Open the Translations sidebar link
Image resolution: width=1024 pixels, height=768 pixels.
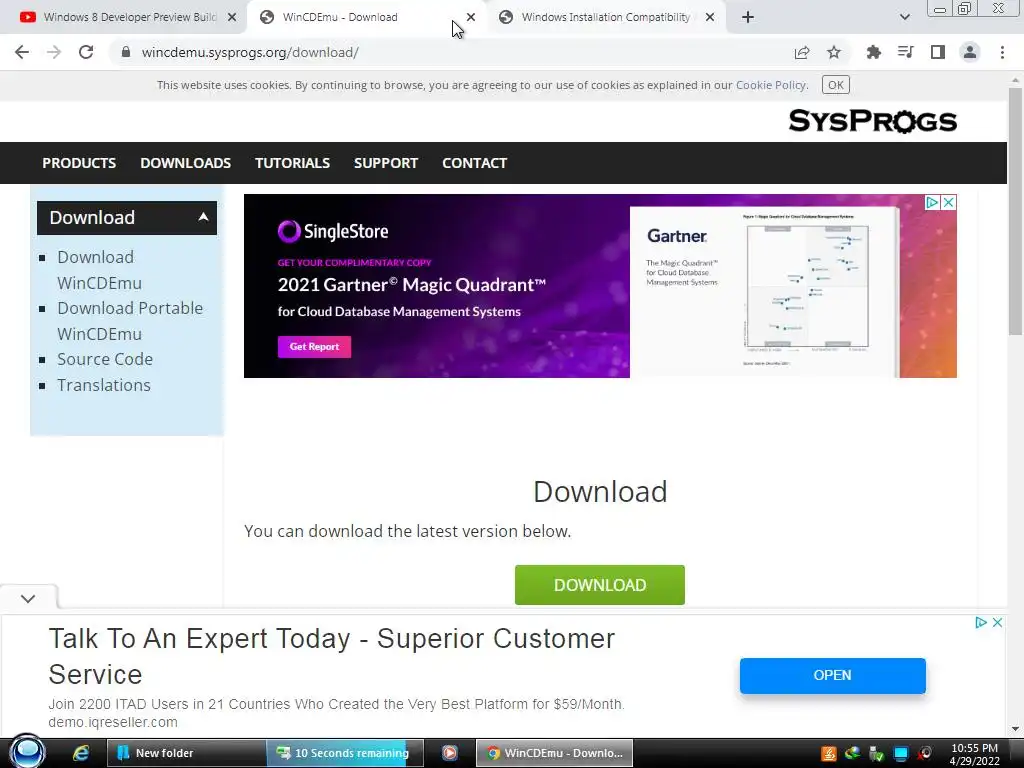104,385
